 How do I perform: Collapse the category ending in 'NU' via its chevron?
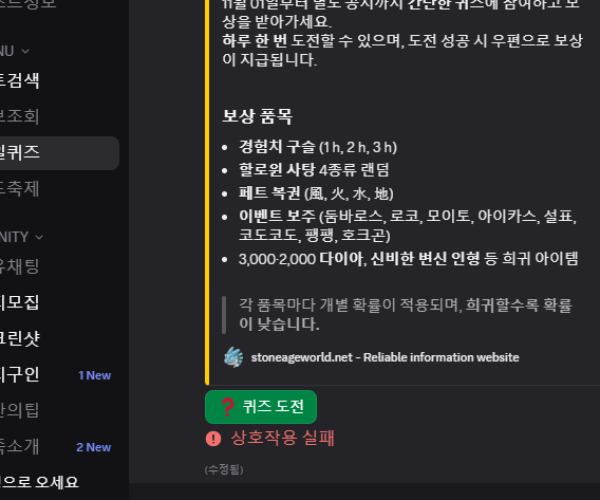tap(25, 51)
